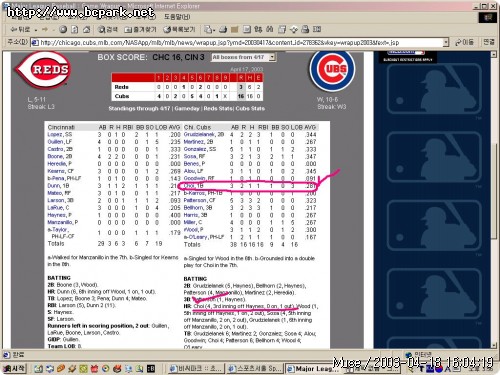Screen dimensions: 500x375
Task: Click the Refresh page icon
Action: (x=75, y=30)
